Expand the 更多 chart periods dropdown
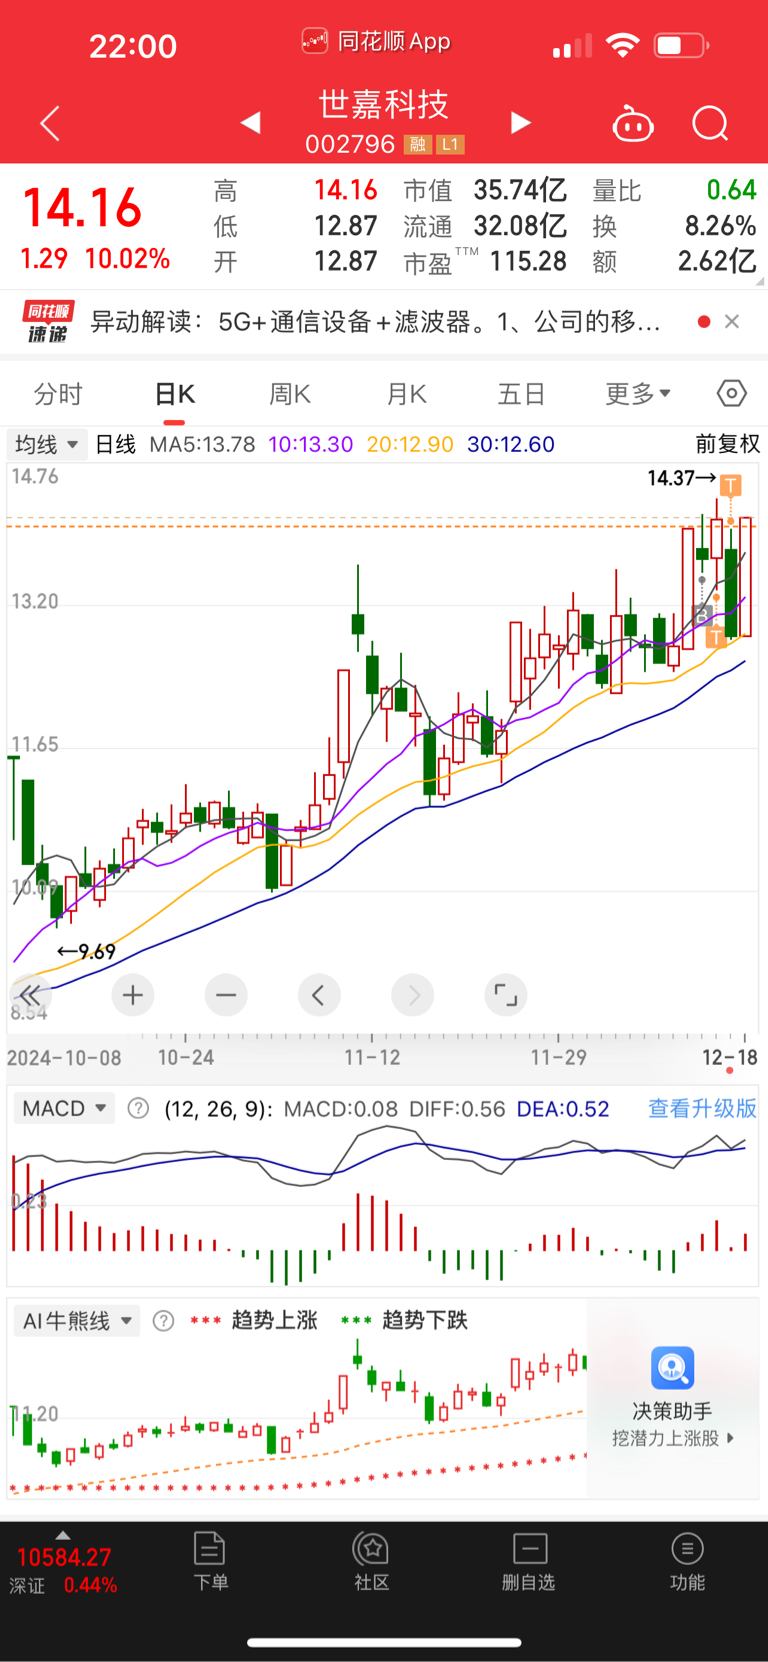Screen dimensions: 768x1662 [x=638, y=394]
